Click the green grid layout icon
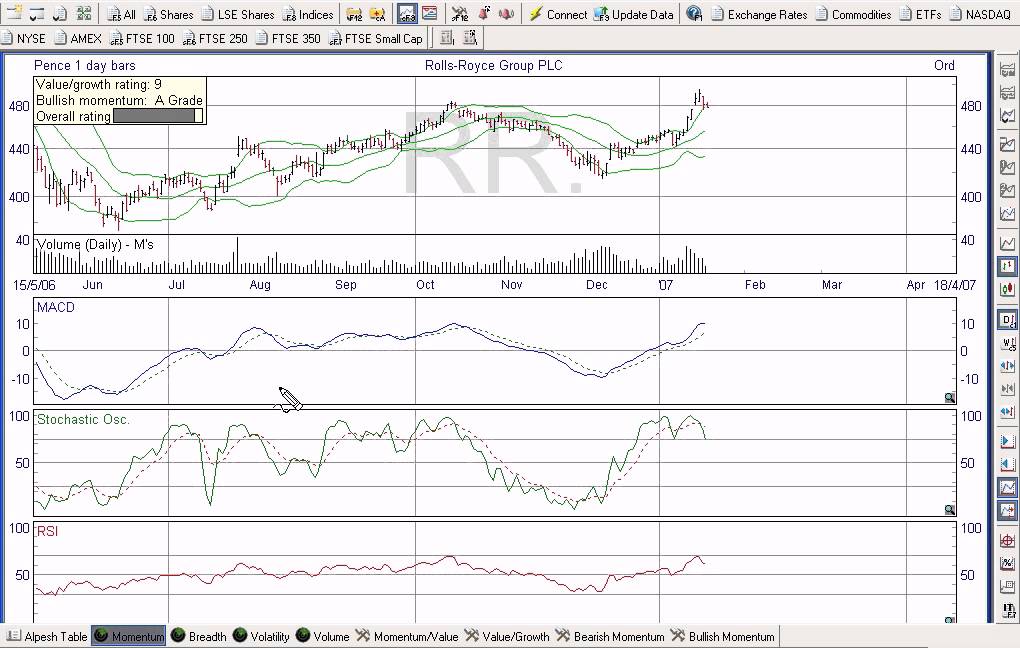The height and width of the screenshot is (648, 1020). click(x=83, y=14)
